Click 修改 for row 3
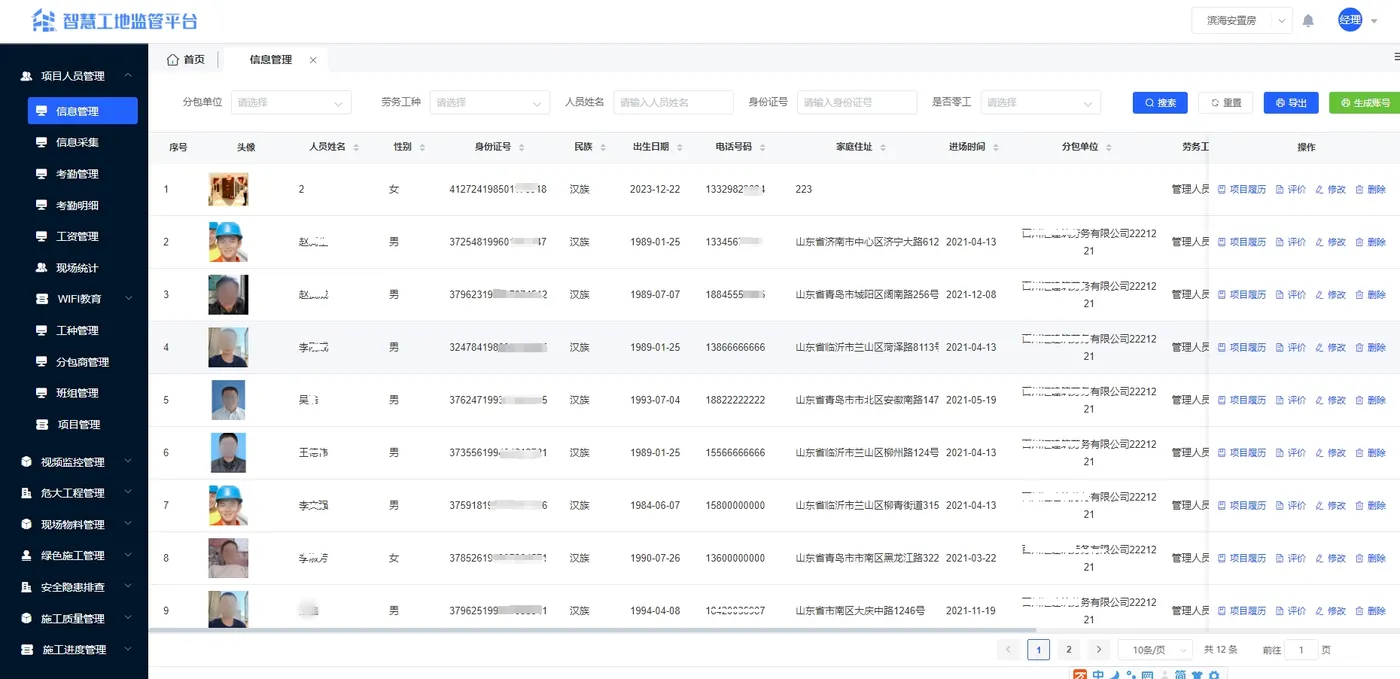 1331,295
